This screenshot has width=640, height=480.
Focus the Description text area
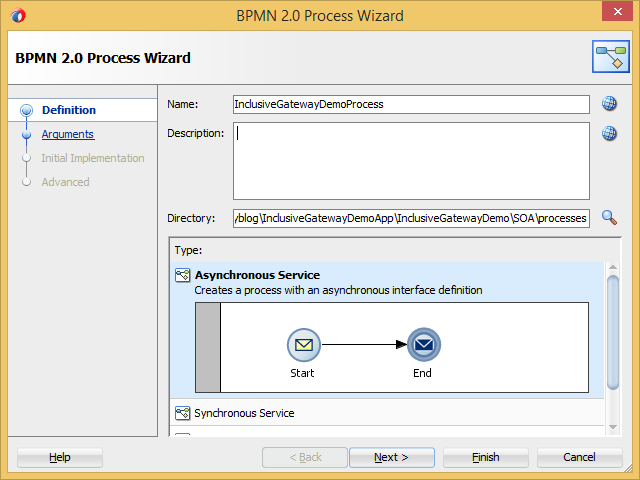pyautogui.click(x=411, y=161)
